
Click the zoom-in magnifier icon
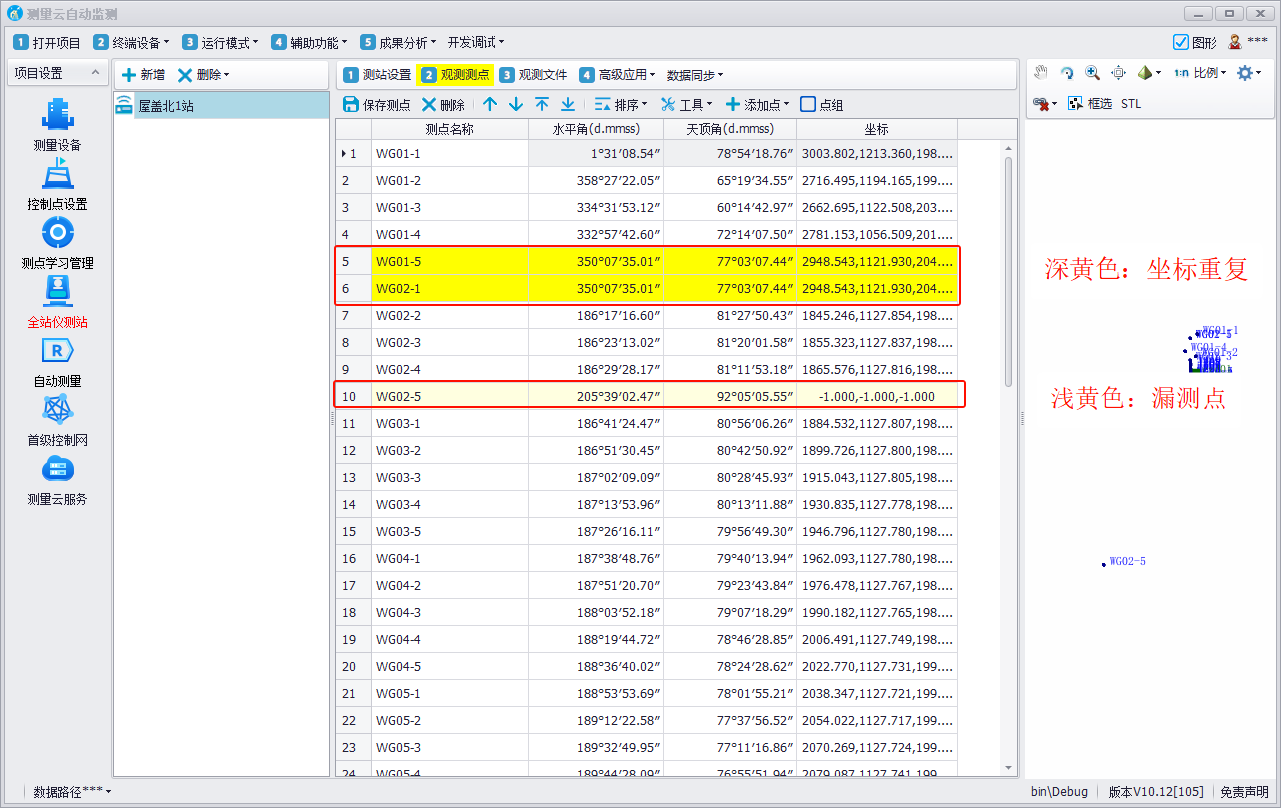click(x=1092, y=73)
